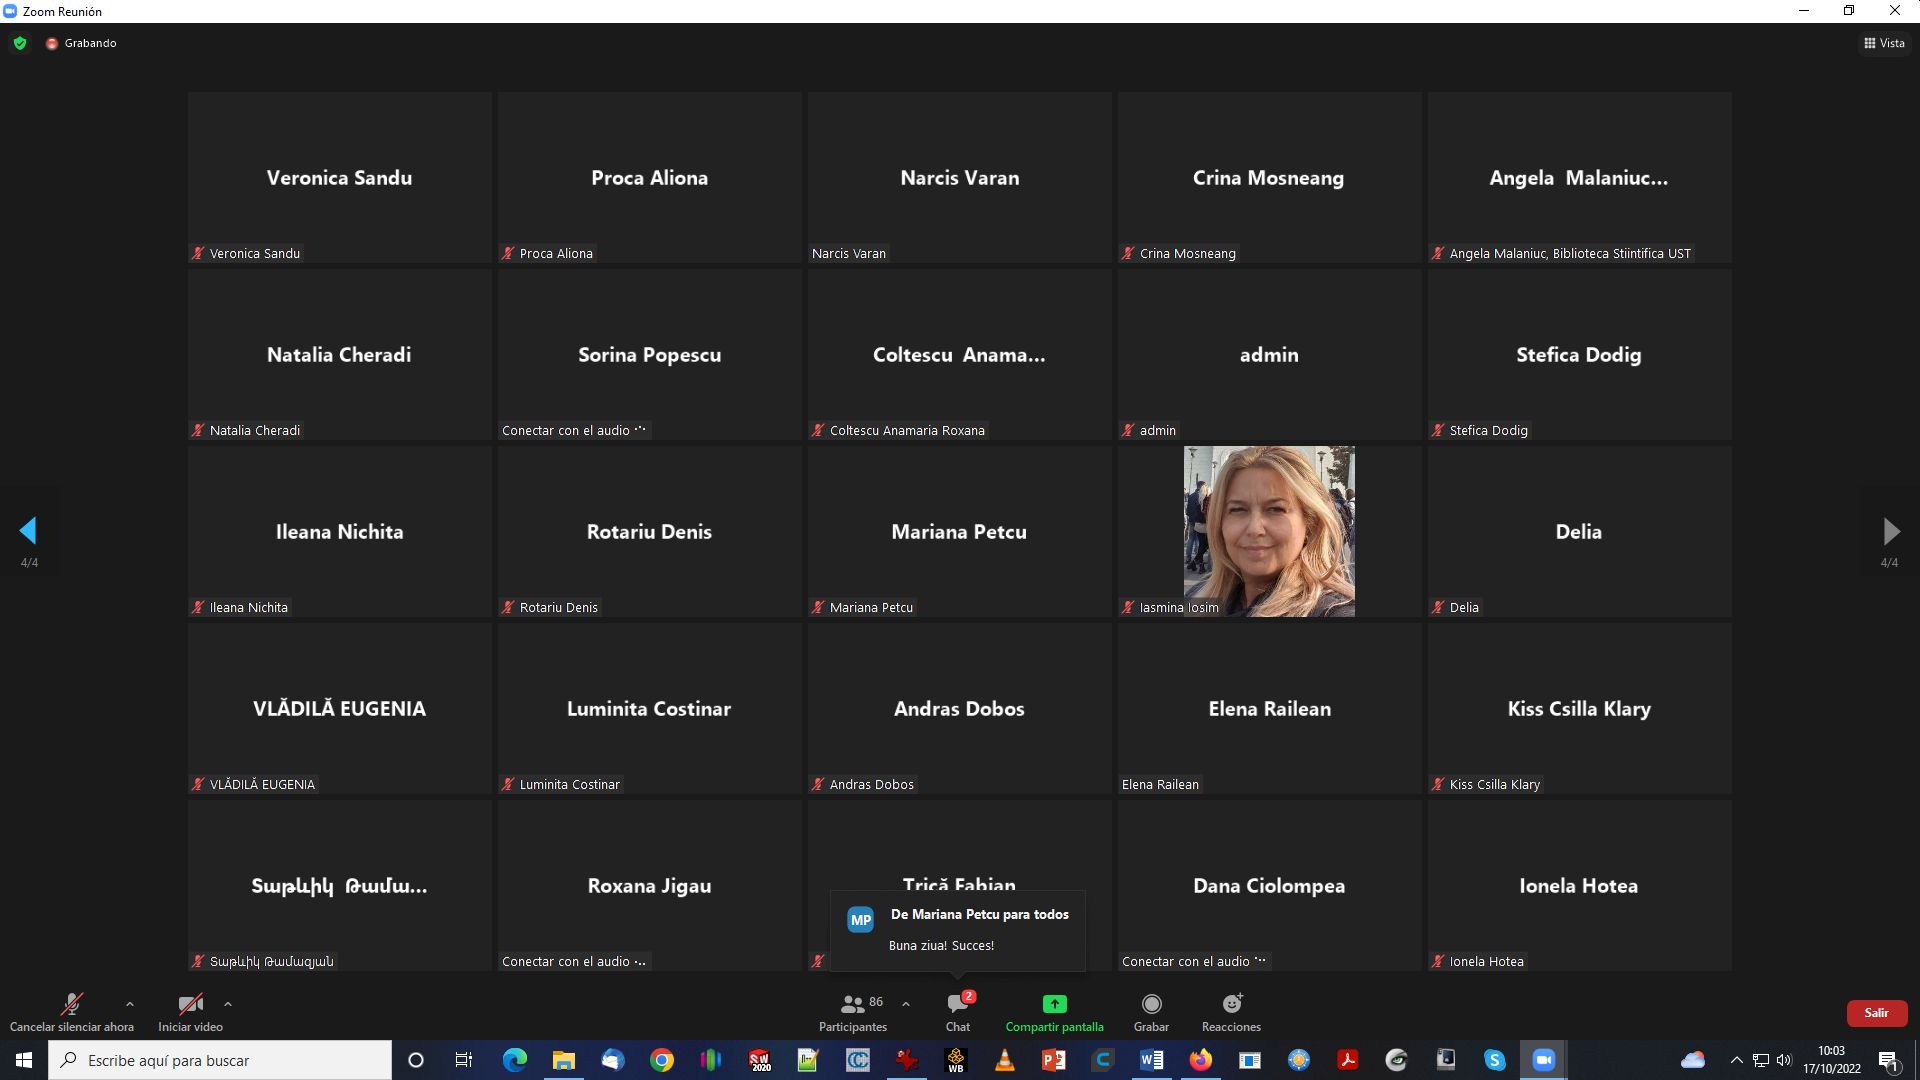1920x1080 pixels.
Task: Click the green encryption shield icon
Action: (20, 43)
